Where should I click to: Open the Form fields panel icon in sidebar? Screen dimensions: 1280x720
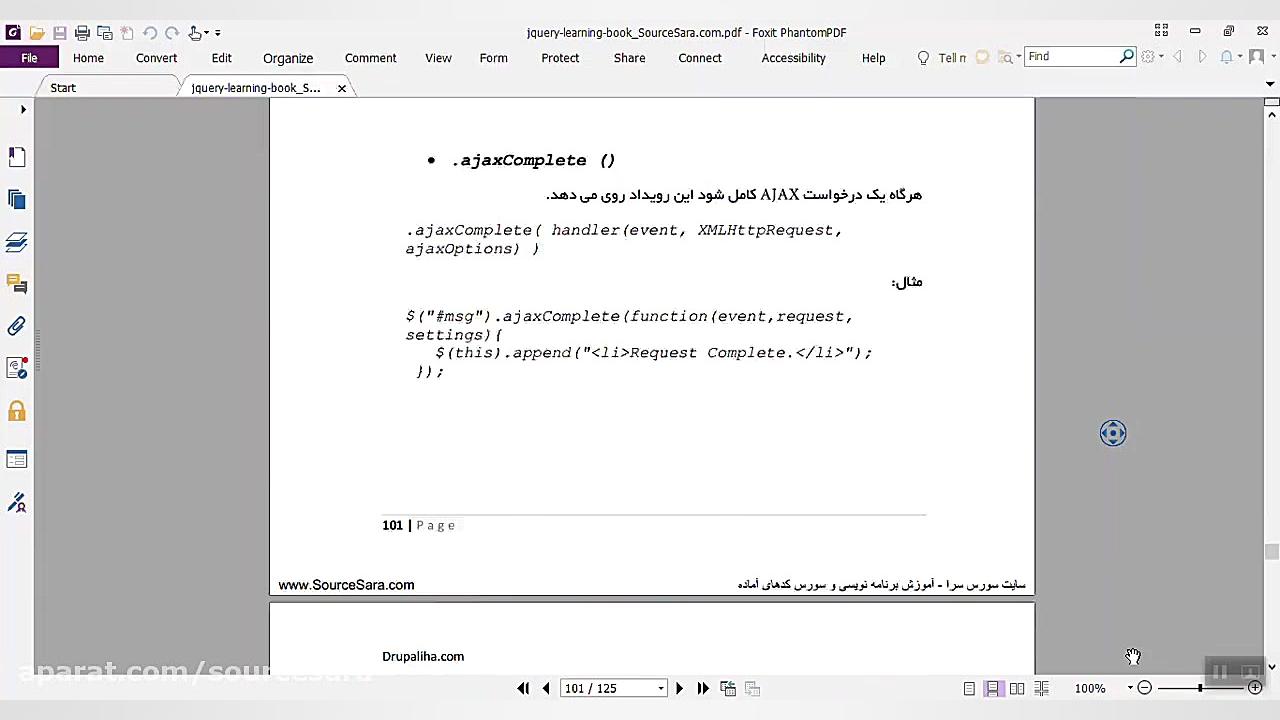point(17,459)
